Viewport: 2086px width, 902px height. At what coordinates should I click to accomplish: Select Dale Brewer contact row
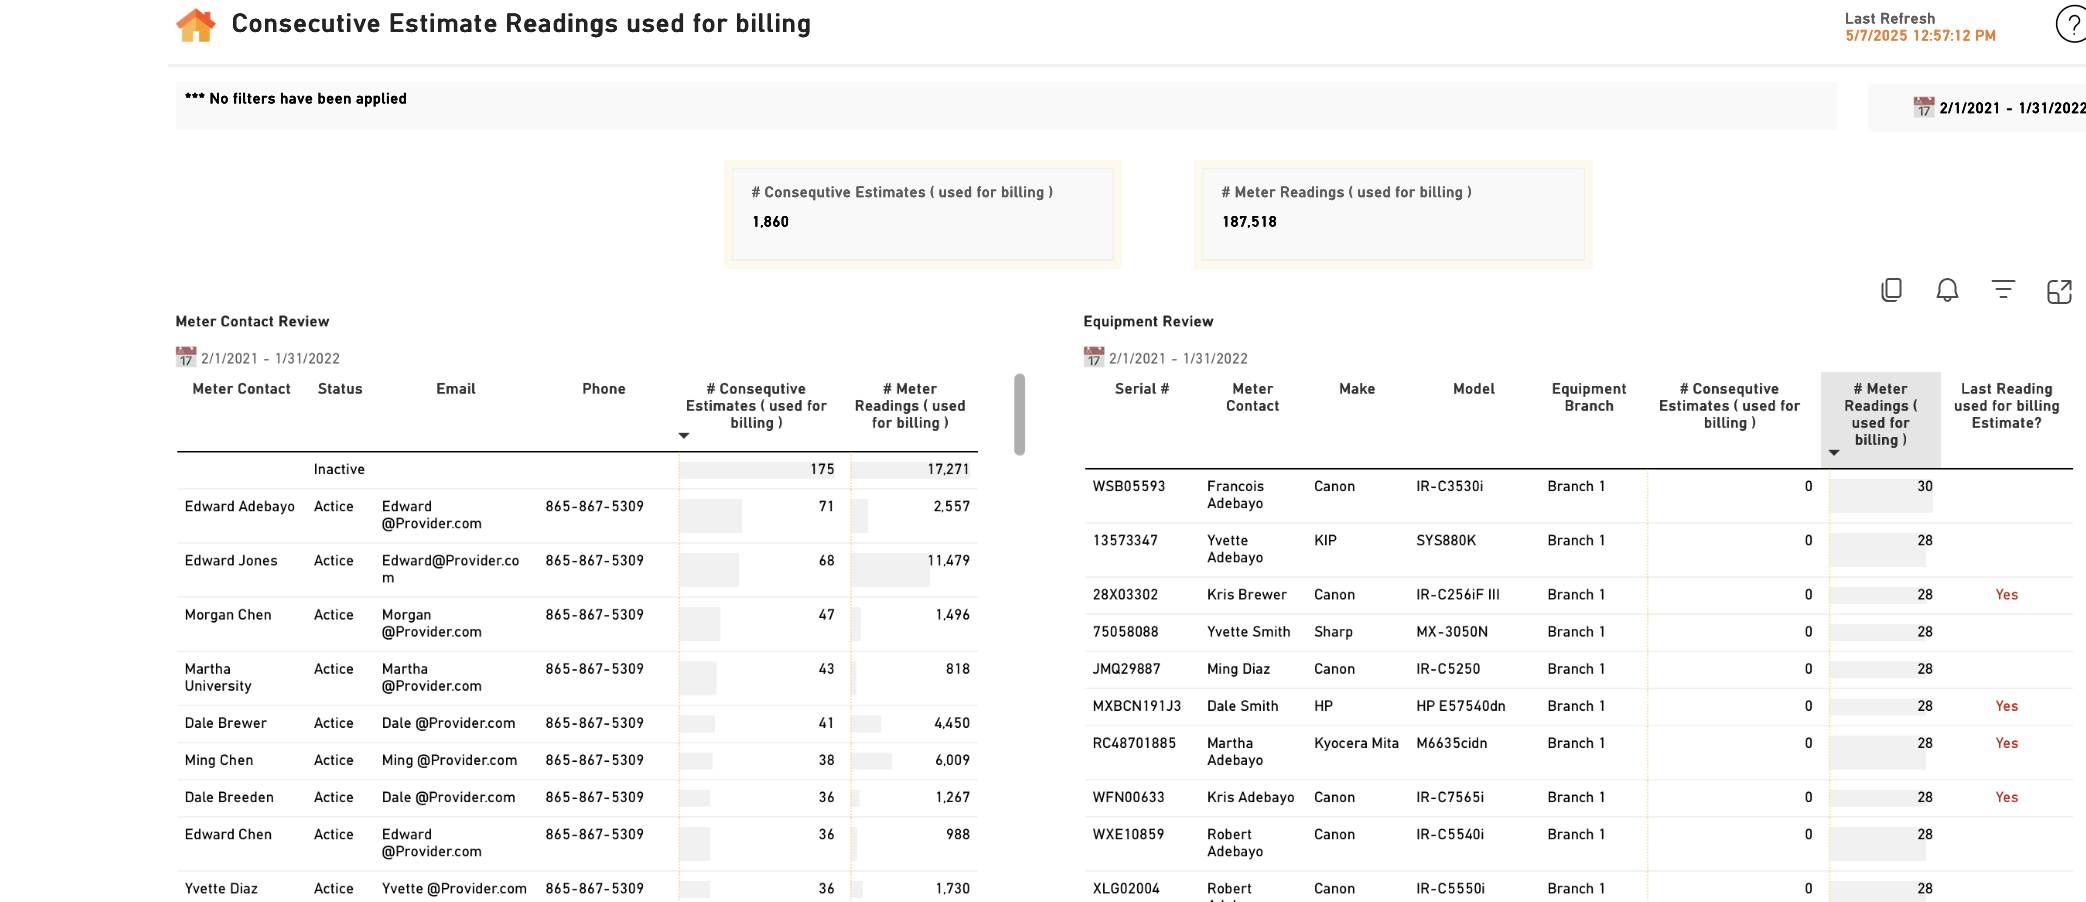(577, 723)
